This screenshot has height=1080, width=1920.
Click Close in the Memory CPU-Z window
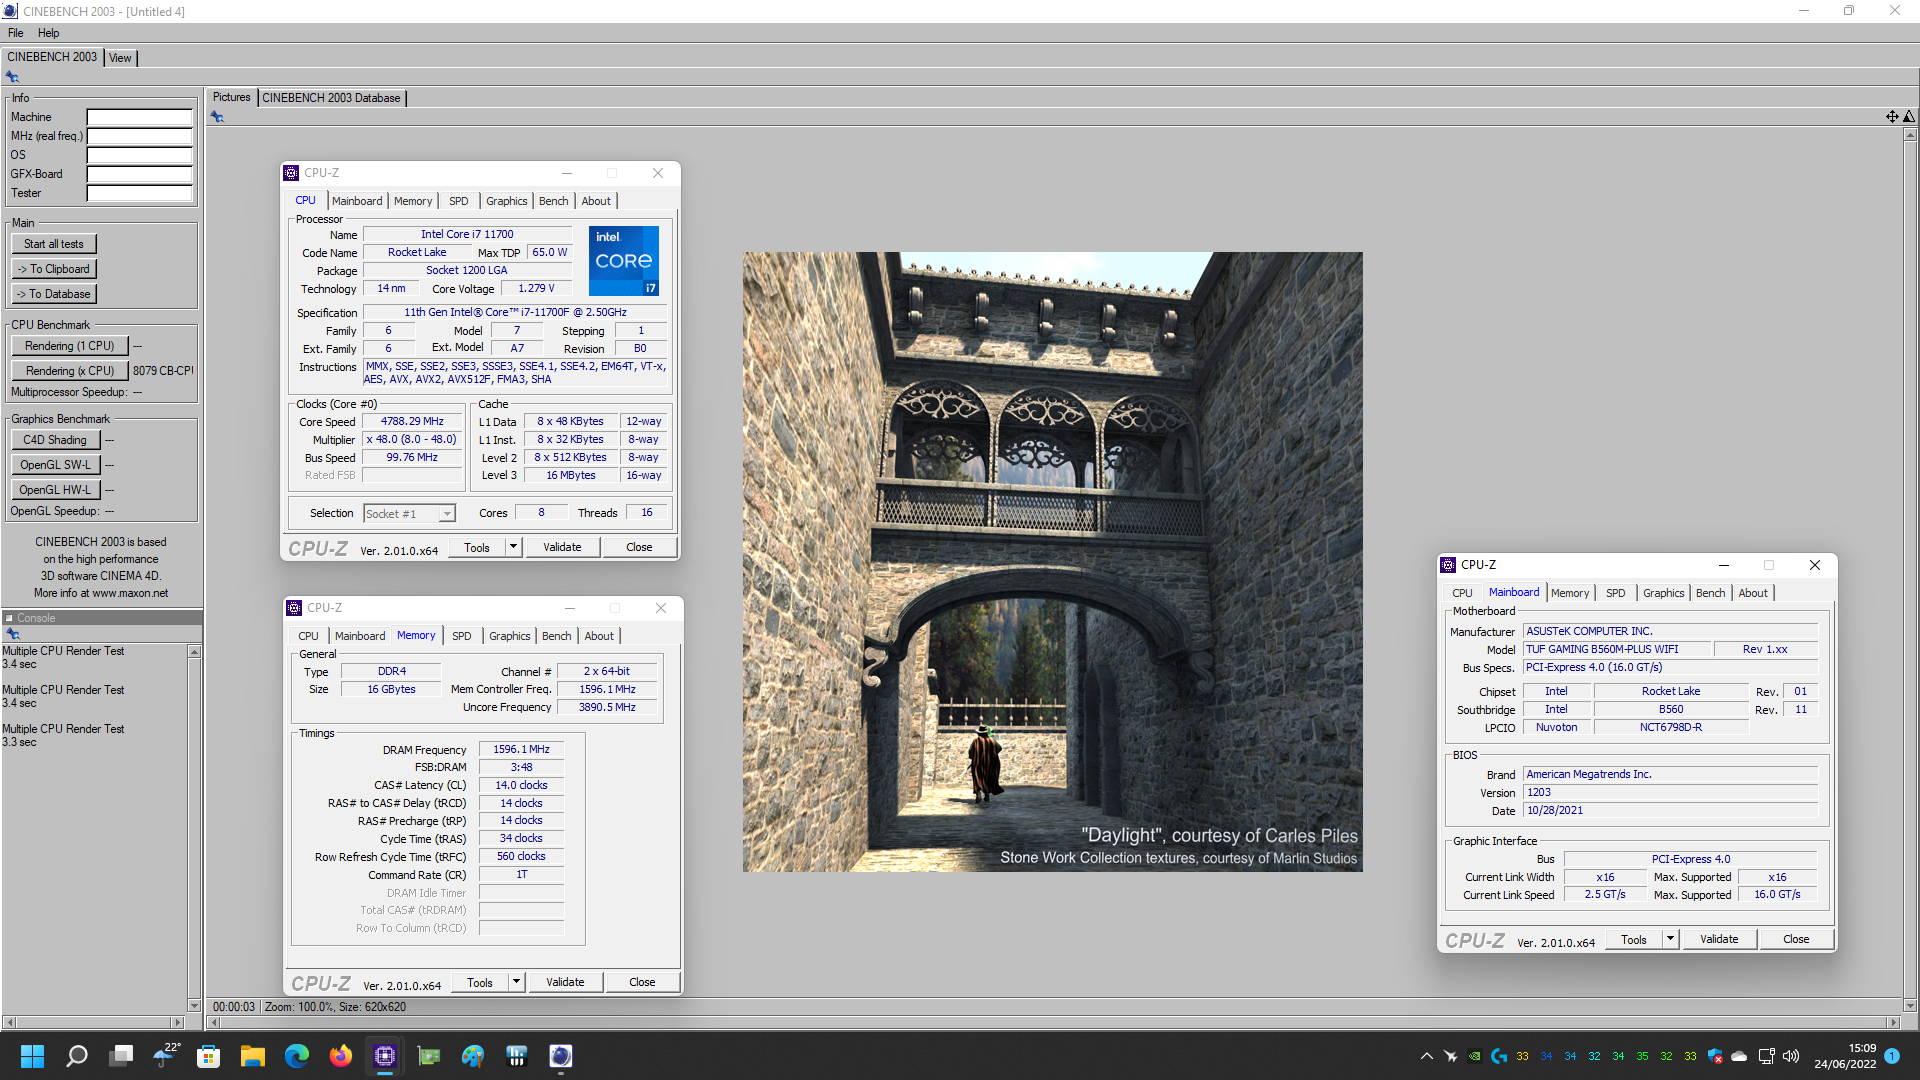click(x=642, y=982)
